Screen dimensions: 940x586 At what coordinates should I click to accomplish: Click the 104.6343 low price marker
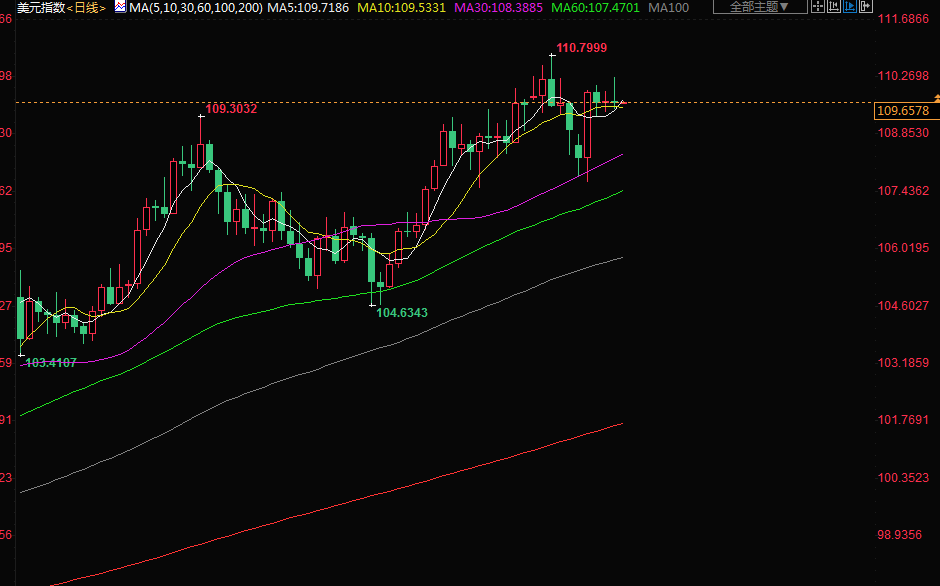point(402,313)
